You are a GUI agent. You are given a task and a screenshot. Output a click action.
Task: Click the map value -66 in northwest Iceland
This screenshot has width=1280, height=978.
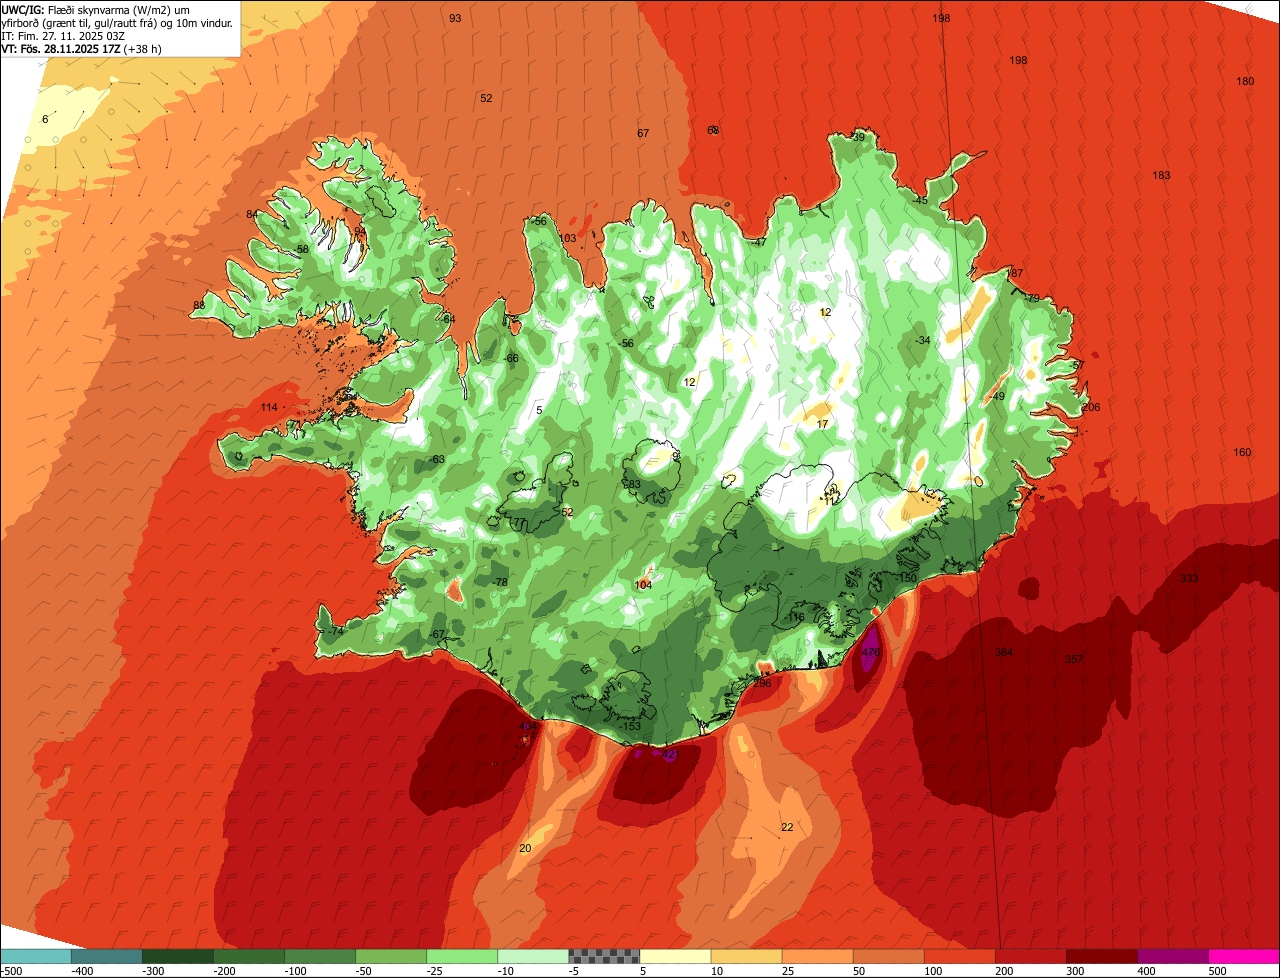511,359
